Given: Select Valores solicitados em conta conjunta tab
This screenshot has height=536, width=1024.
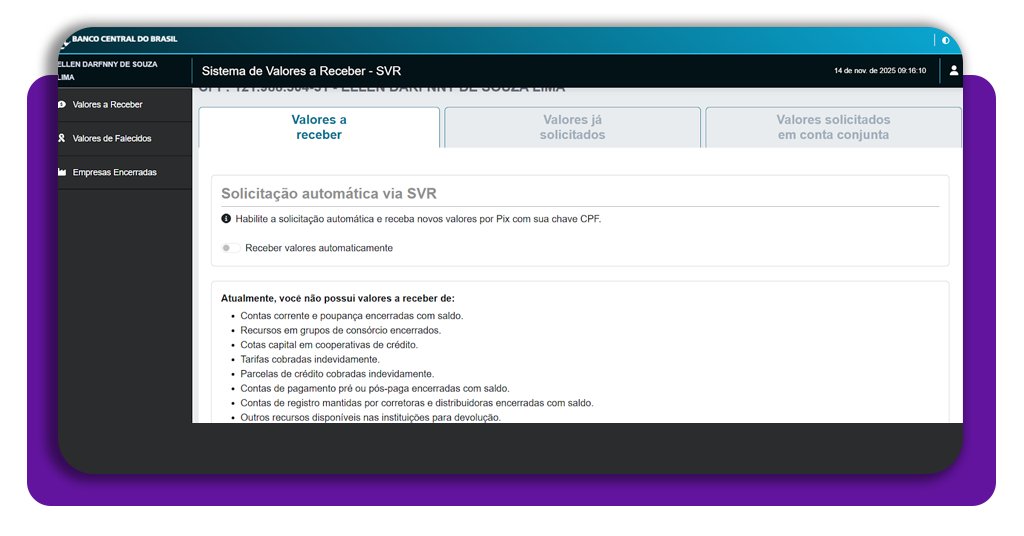Looking at the screenshot, I should click(833, 127).
